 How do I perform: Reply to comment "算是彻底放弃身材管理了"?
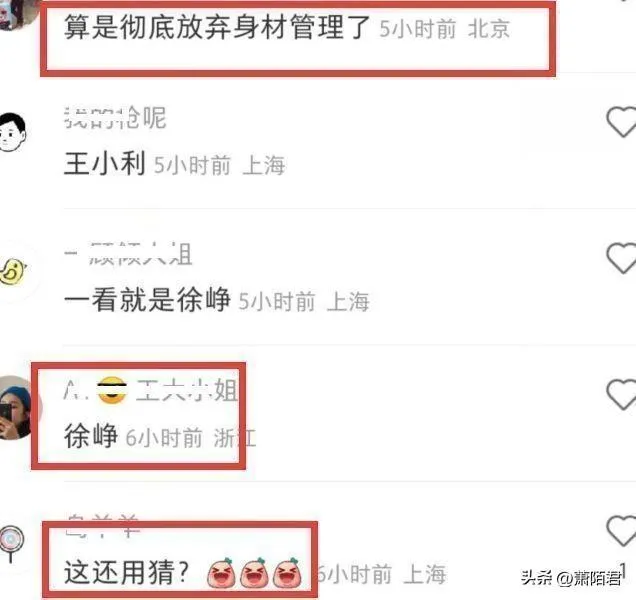click(217, 27)
